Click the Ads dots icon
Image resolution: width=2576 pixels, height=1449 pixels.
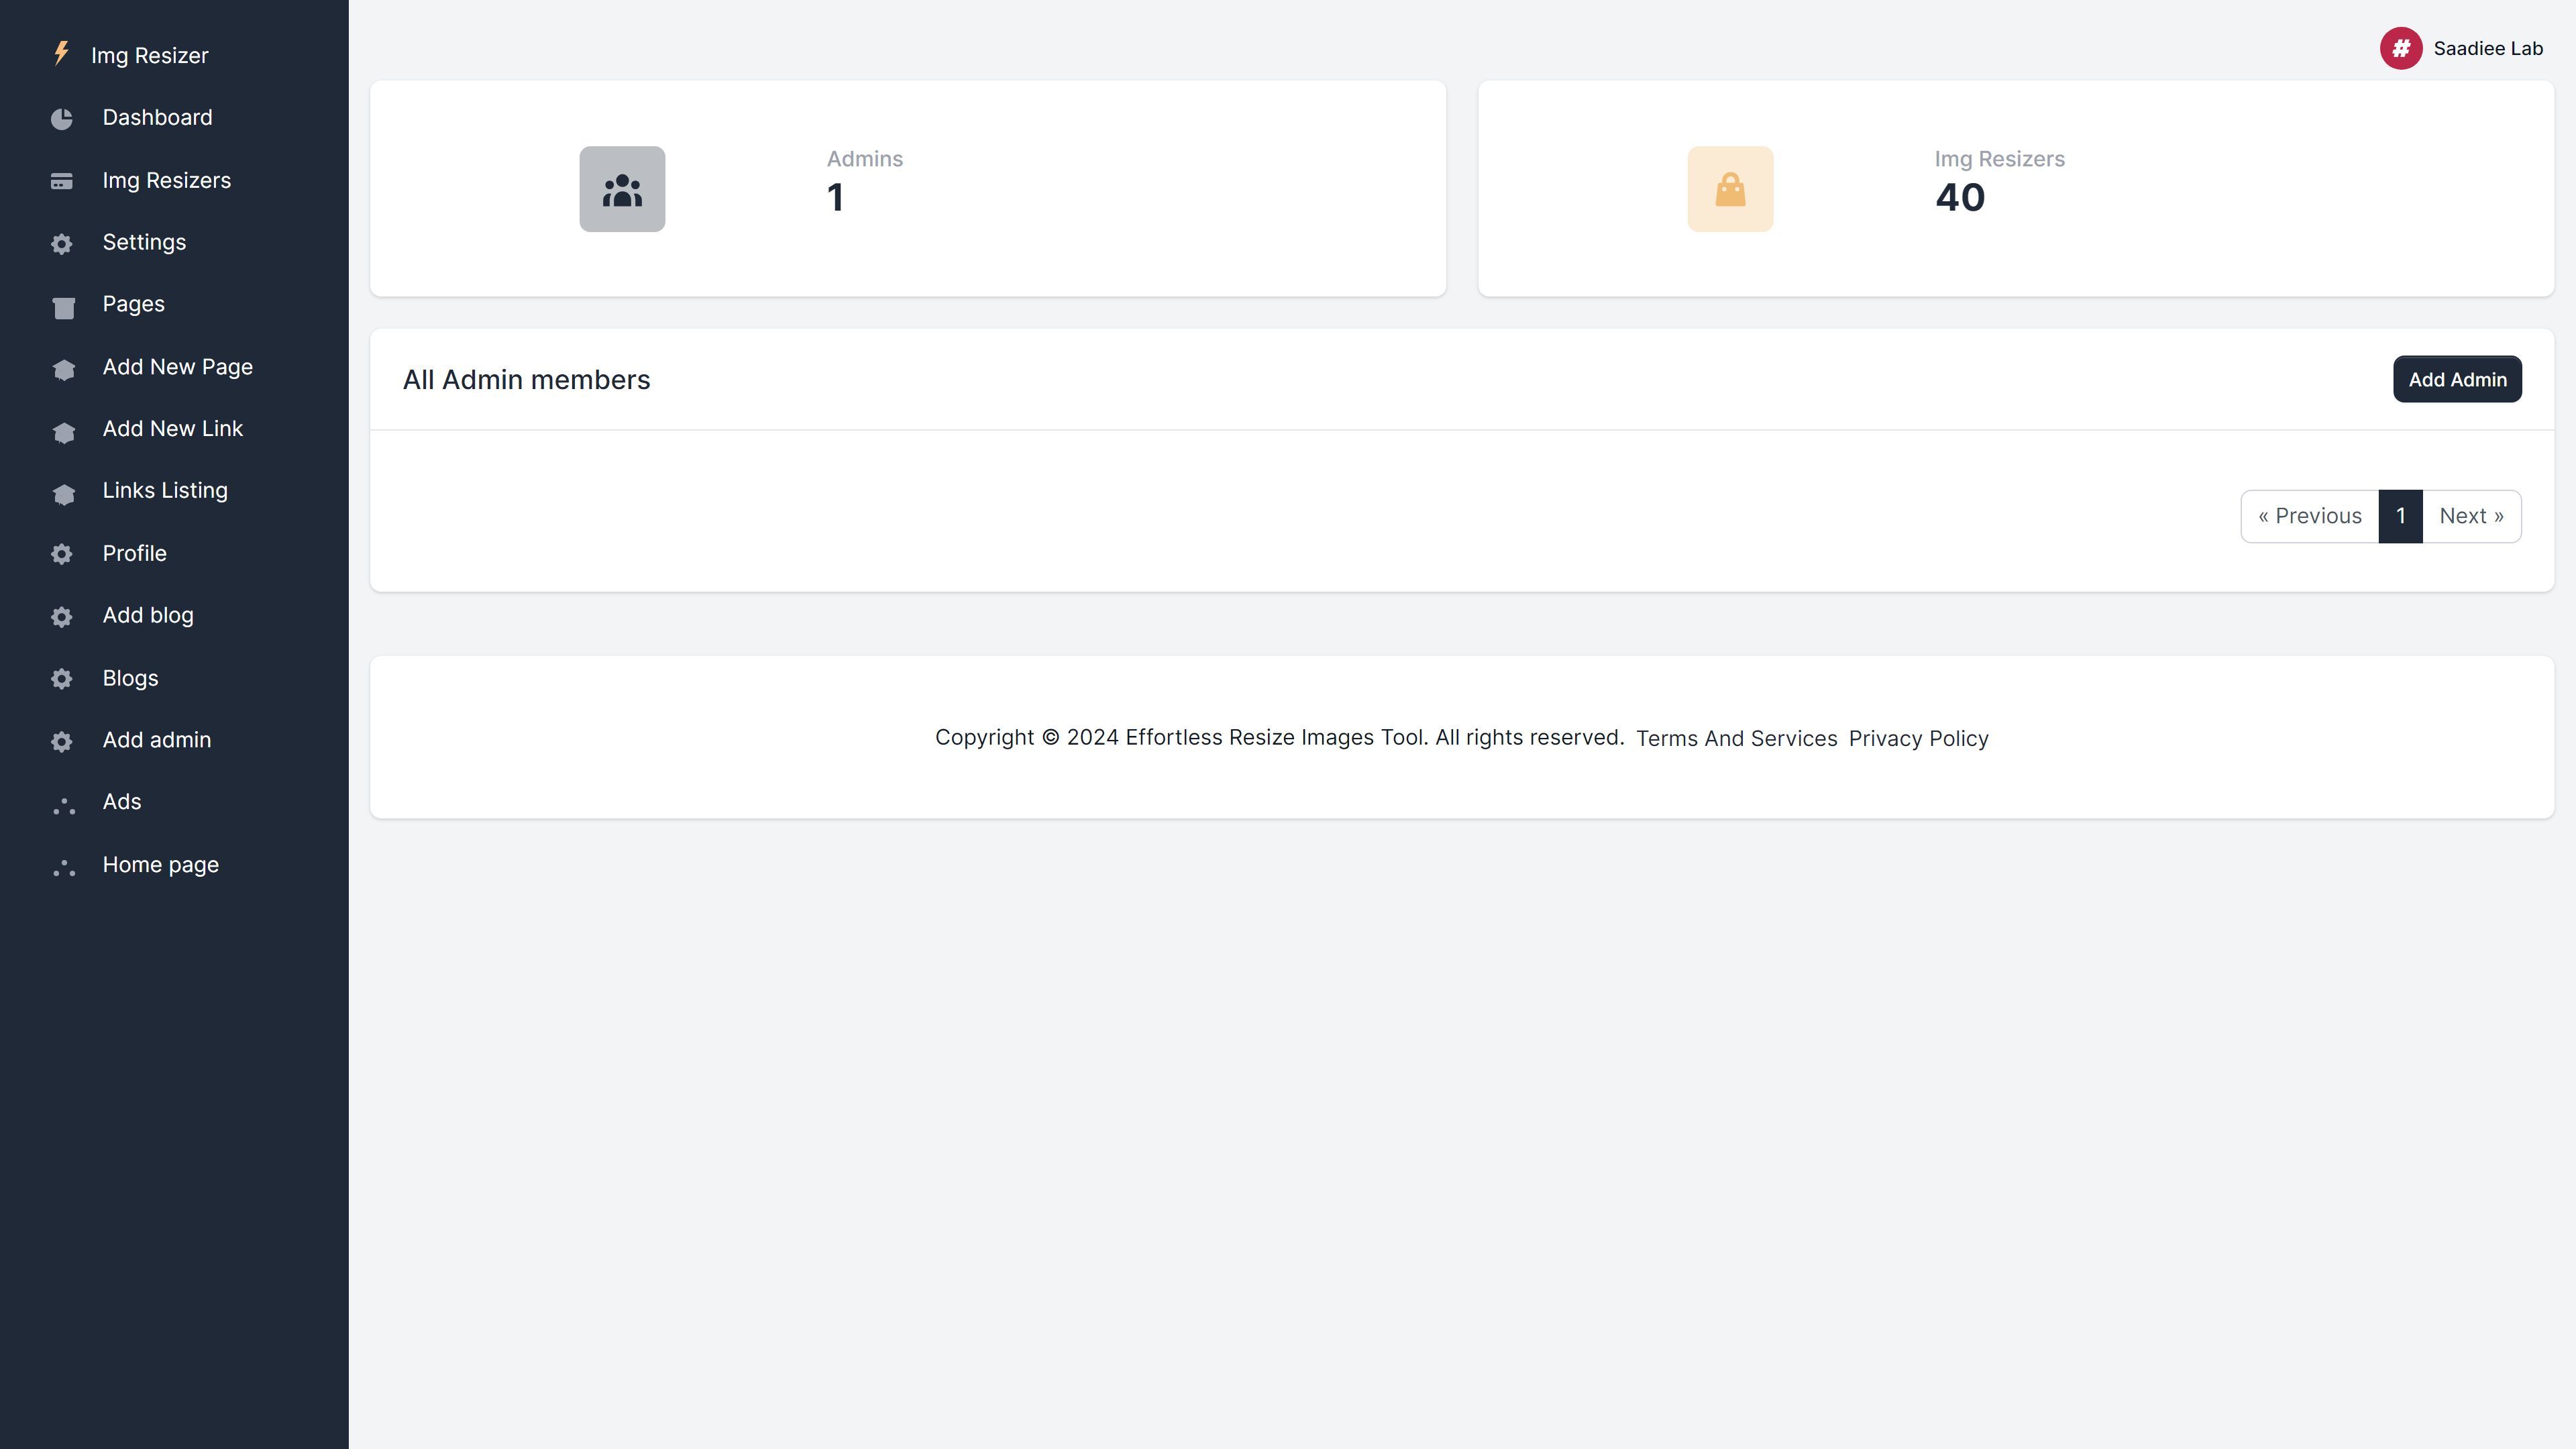pyautogui.click(x=64, y=806)
